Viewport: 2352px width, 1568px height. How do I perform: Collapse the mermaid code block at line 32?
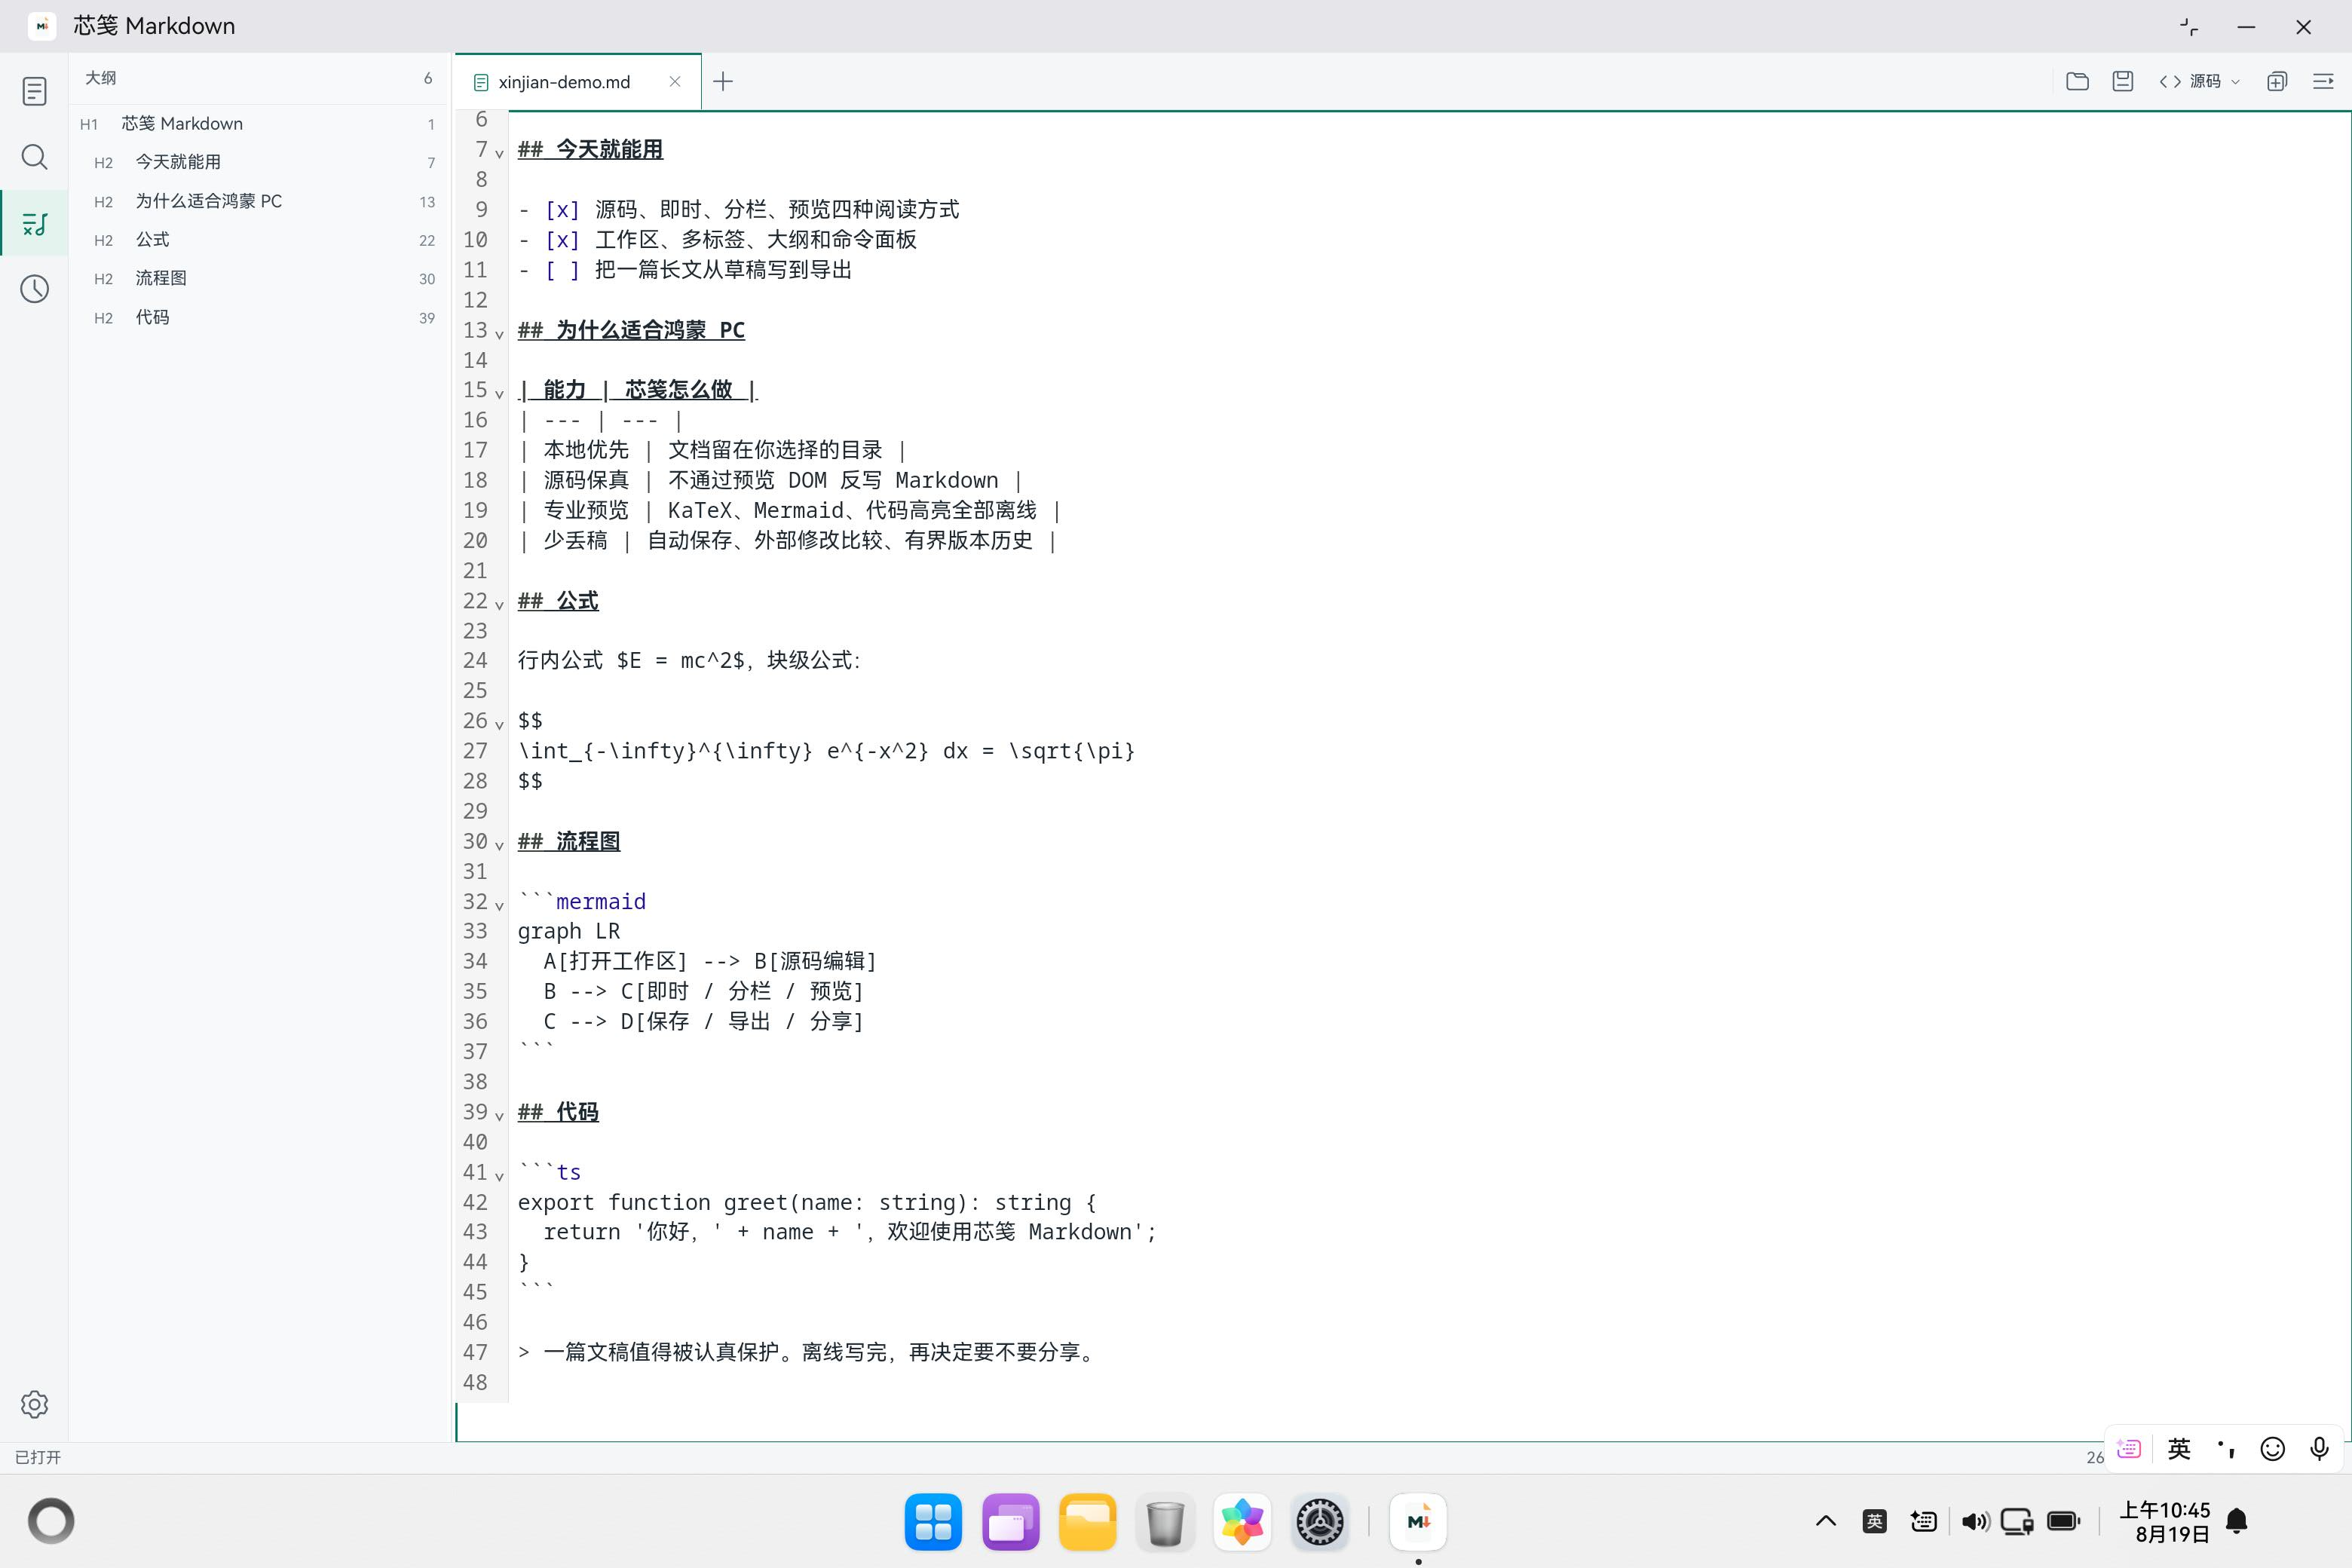click(x=499, y=905)
